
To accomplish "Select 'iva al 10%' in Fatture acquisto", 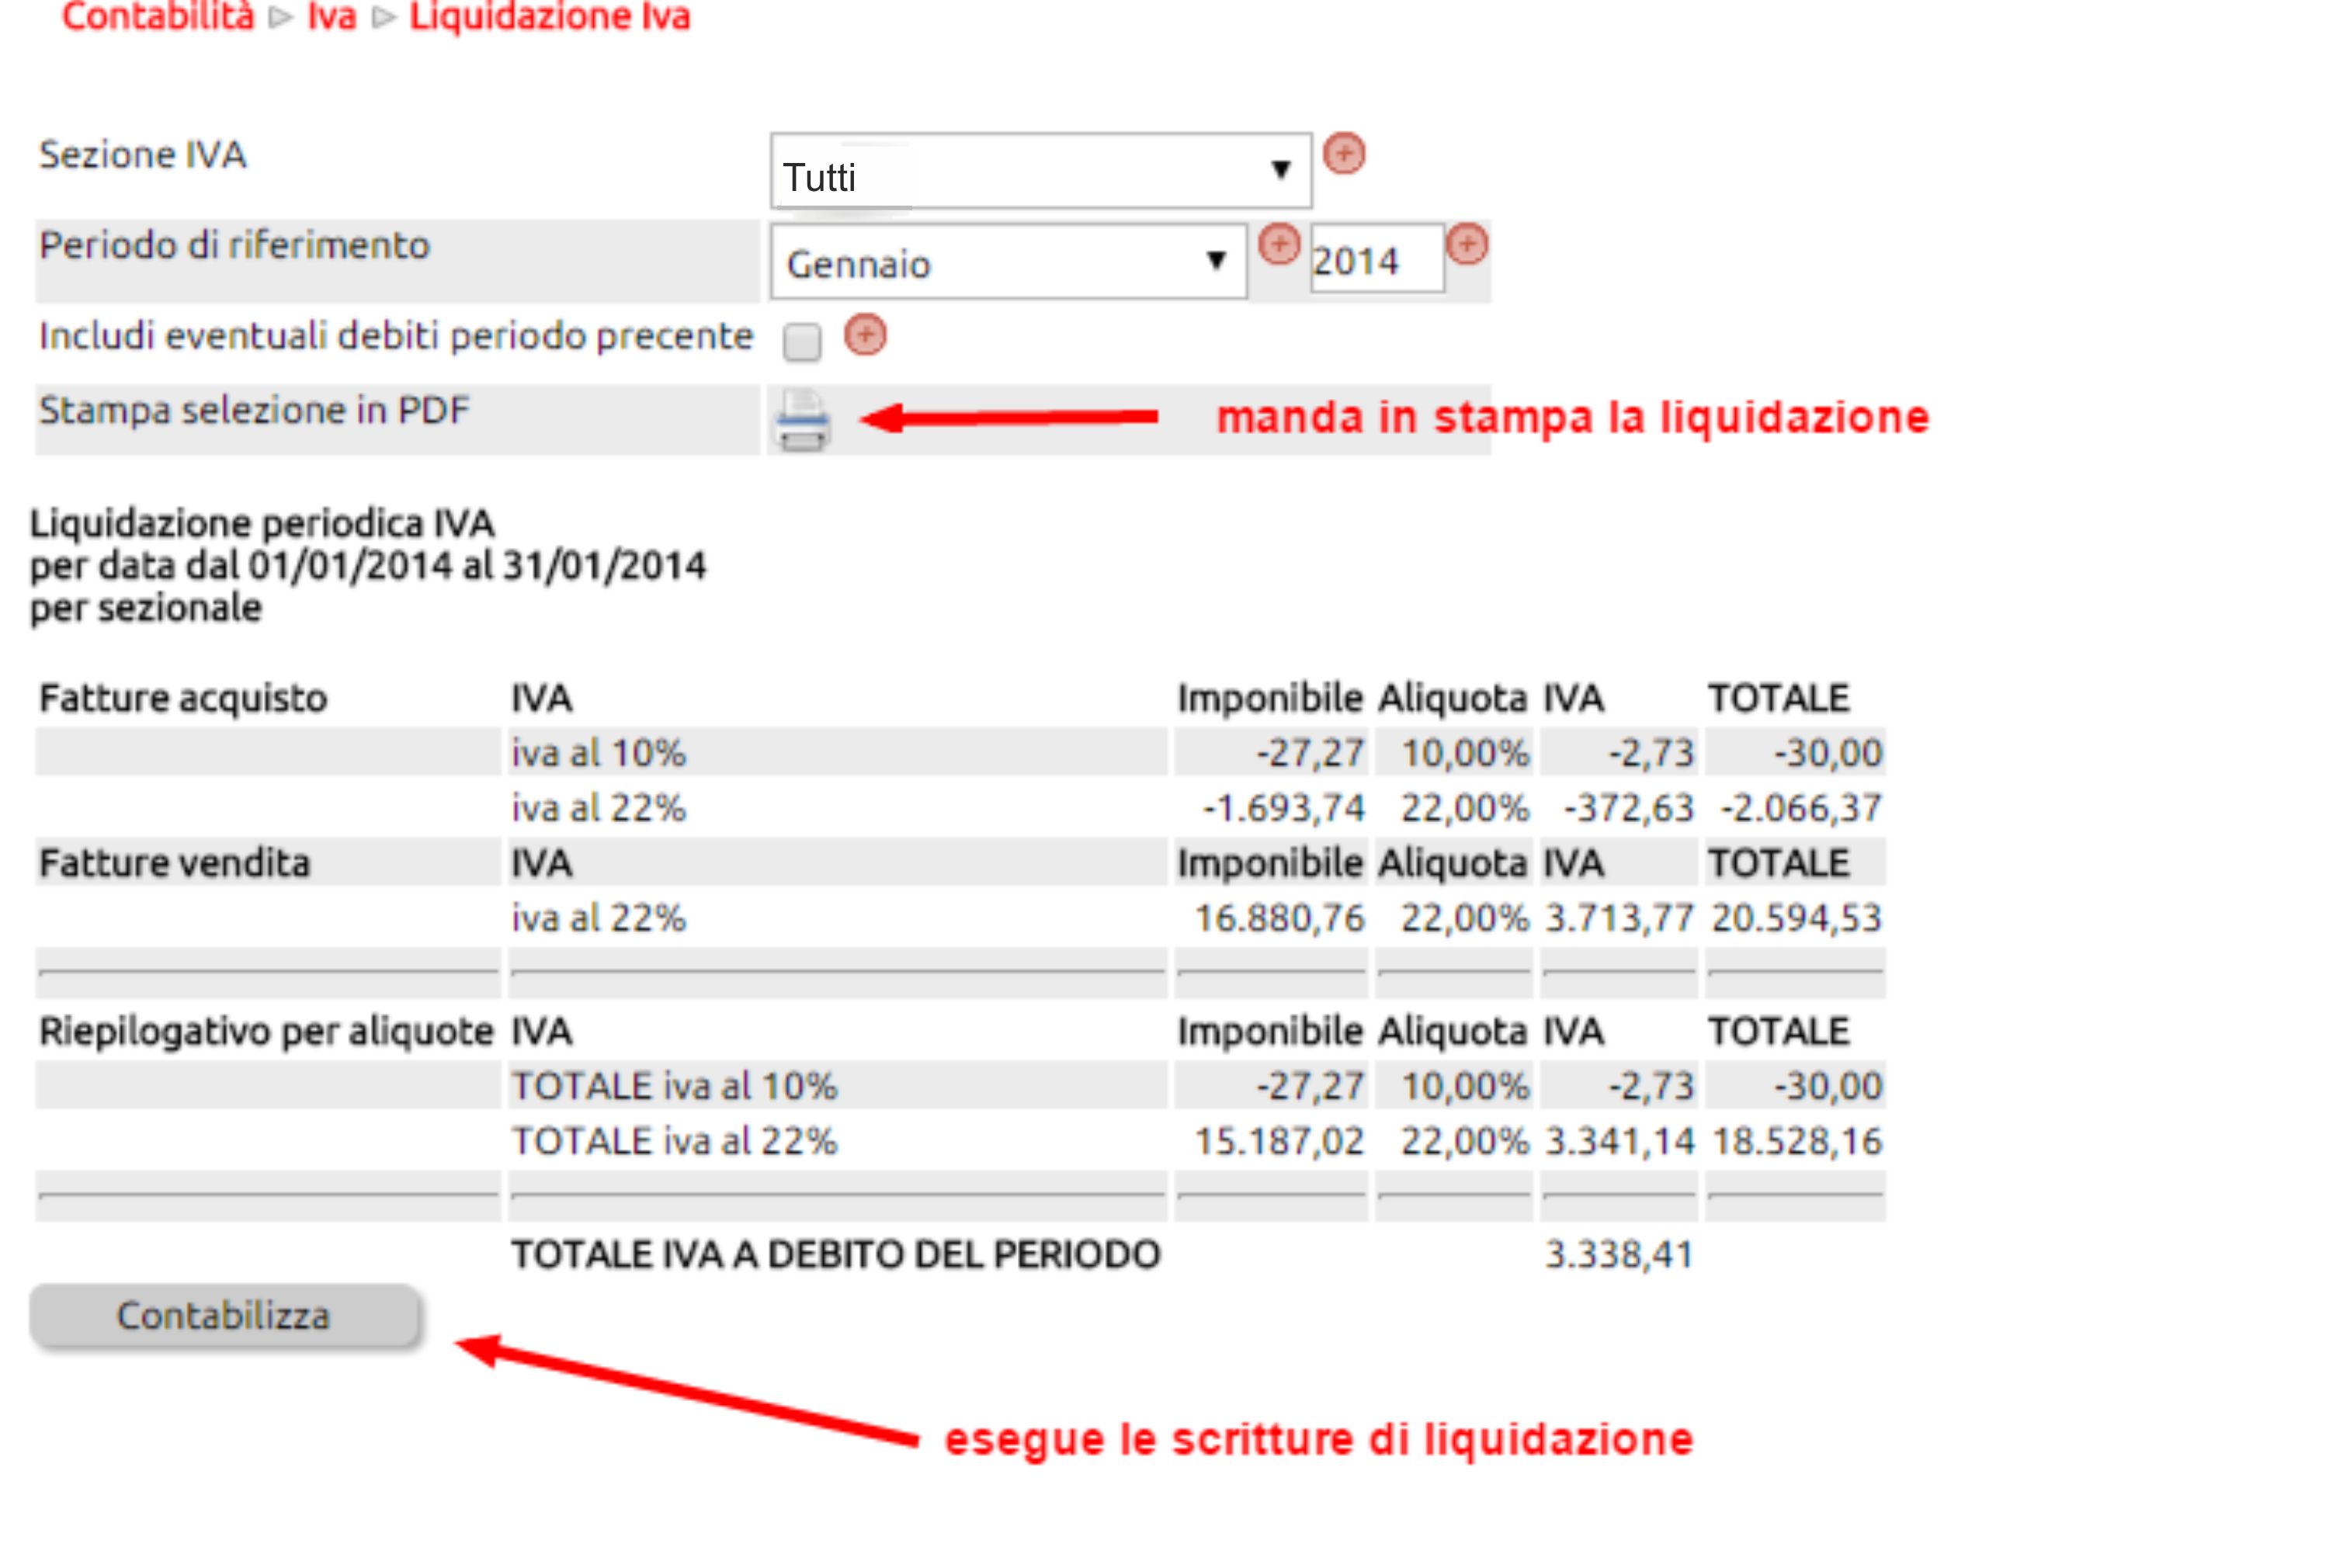I will click(598, 753).
